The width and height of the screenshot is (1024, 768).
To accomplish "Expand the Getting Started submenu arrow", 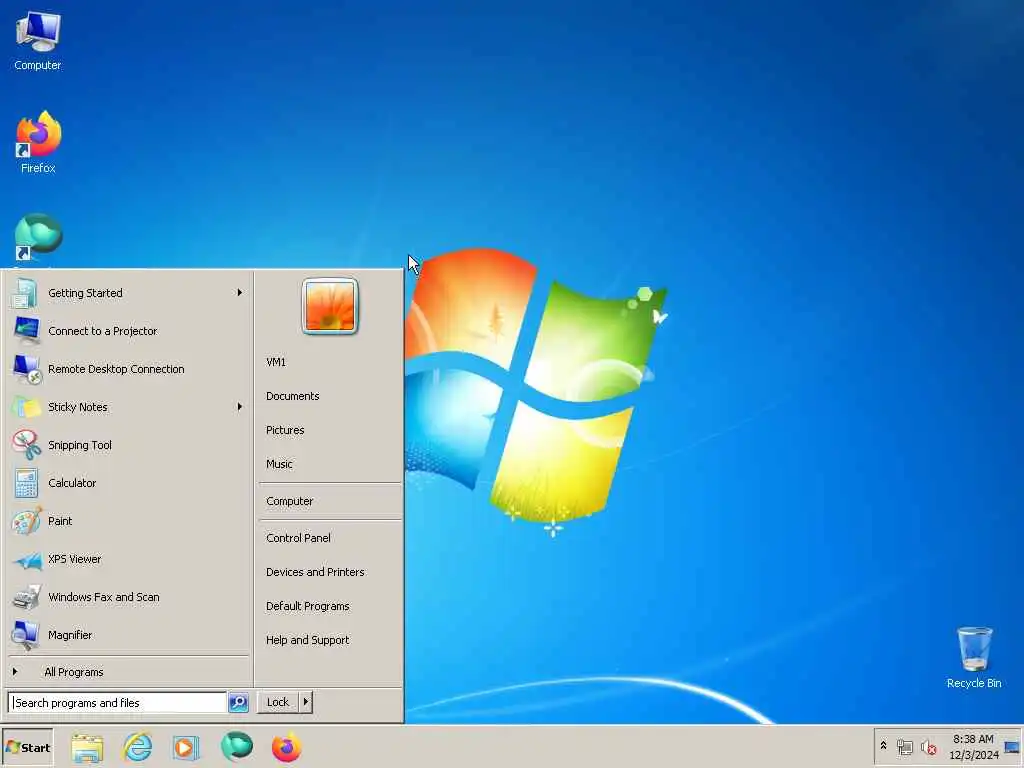I will (240, 293).
